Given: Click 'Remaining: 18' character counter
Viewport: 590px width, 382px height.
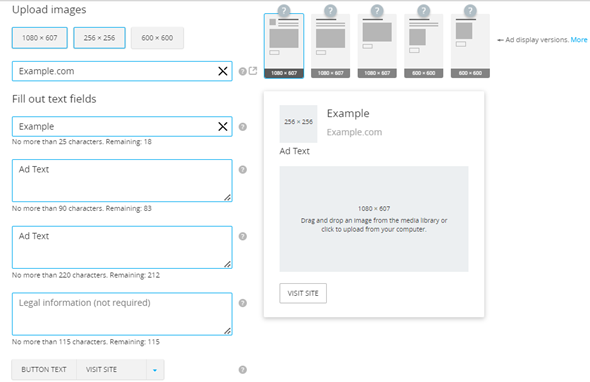Looking at the screenshot, I should pyautogui.click(x=129, y=142).
